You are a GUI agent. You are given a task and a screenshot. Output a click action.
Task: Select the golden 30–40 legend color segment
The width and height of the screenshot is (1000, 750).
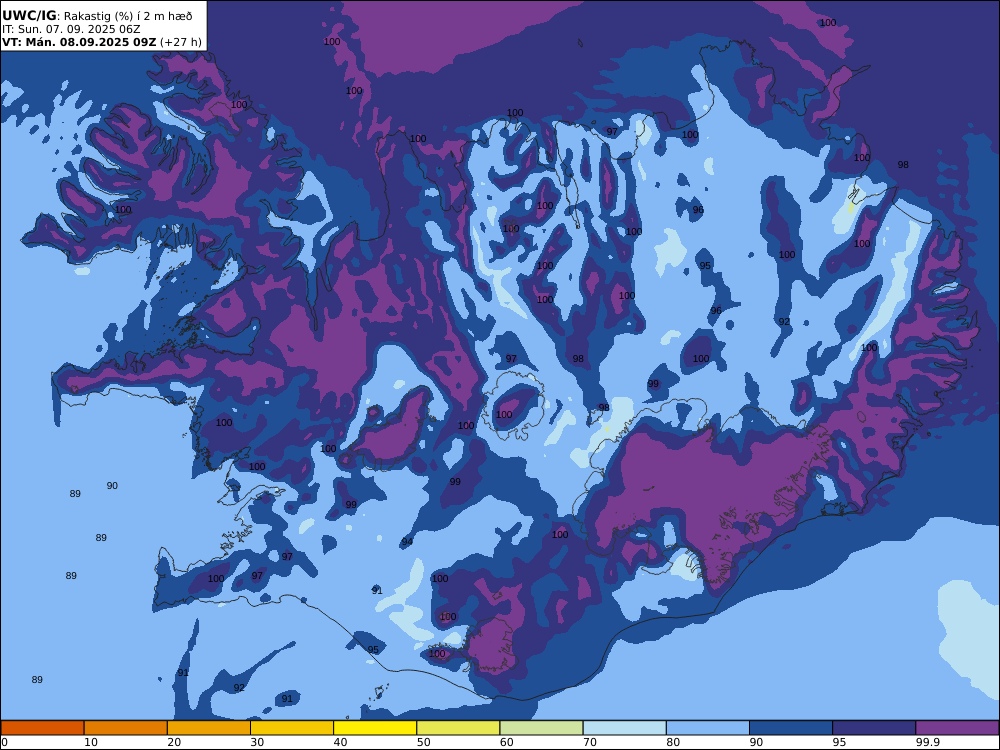point(292,728)
